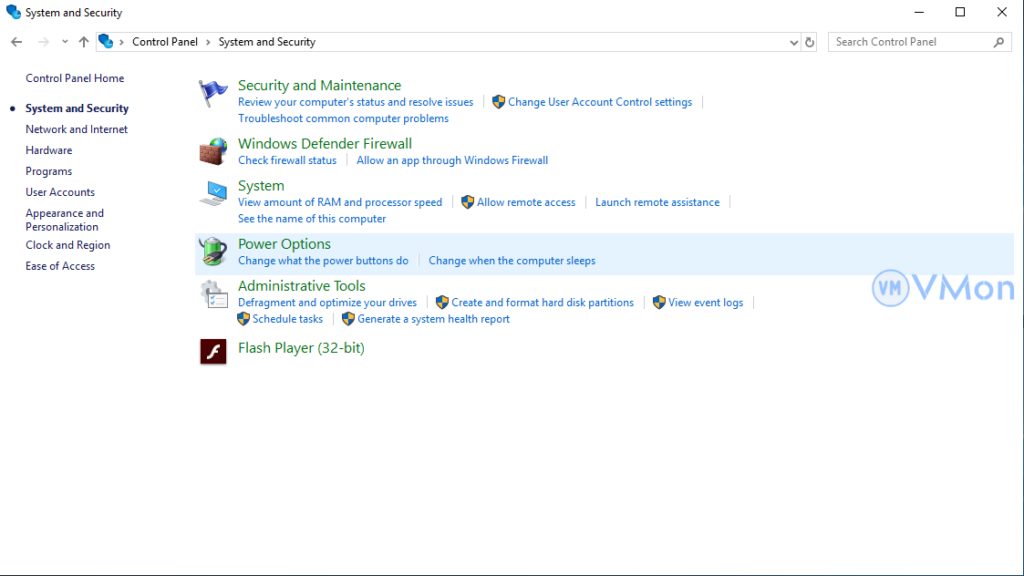Click the System computer icon
Image resolution: width=1024 pixels, height=576 pixels.
coord(213,193)
